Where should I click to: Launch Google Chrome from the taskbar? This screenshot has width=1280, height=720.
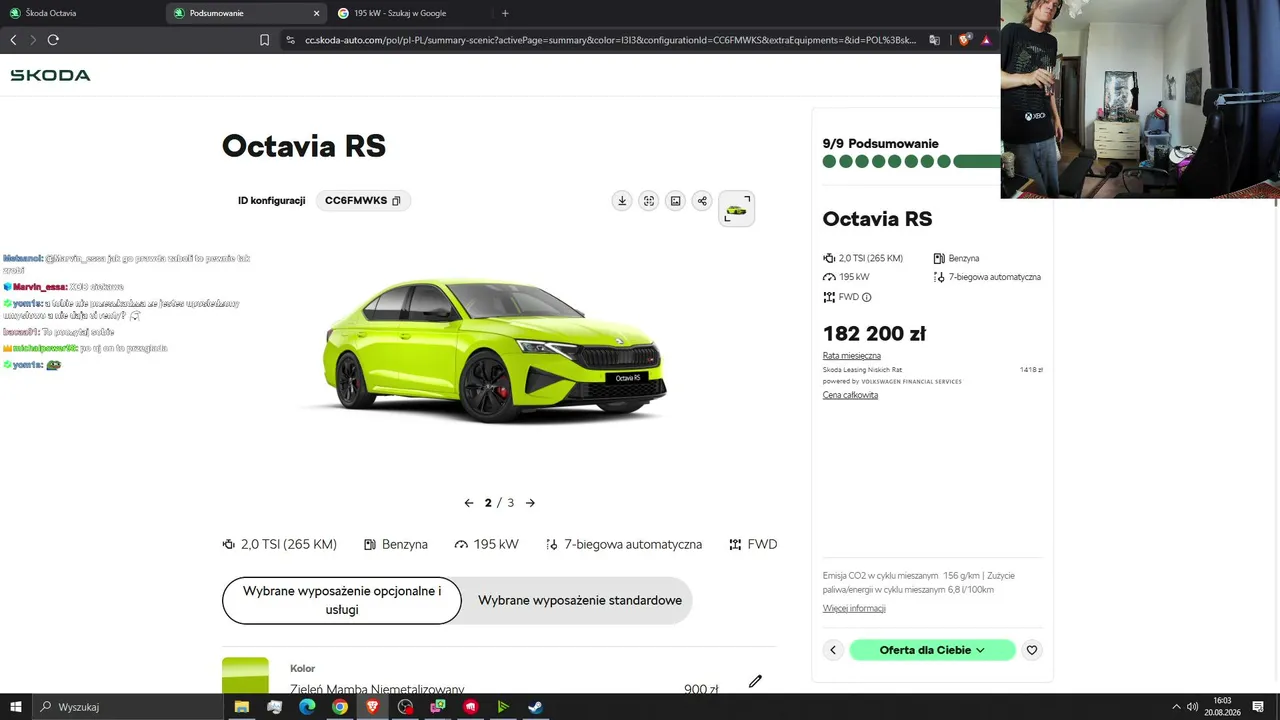340,707
